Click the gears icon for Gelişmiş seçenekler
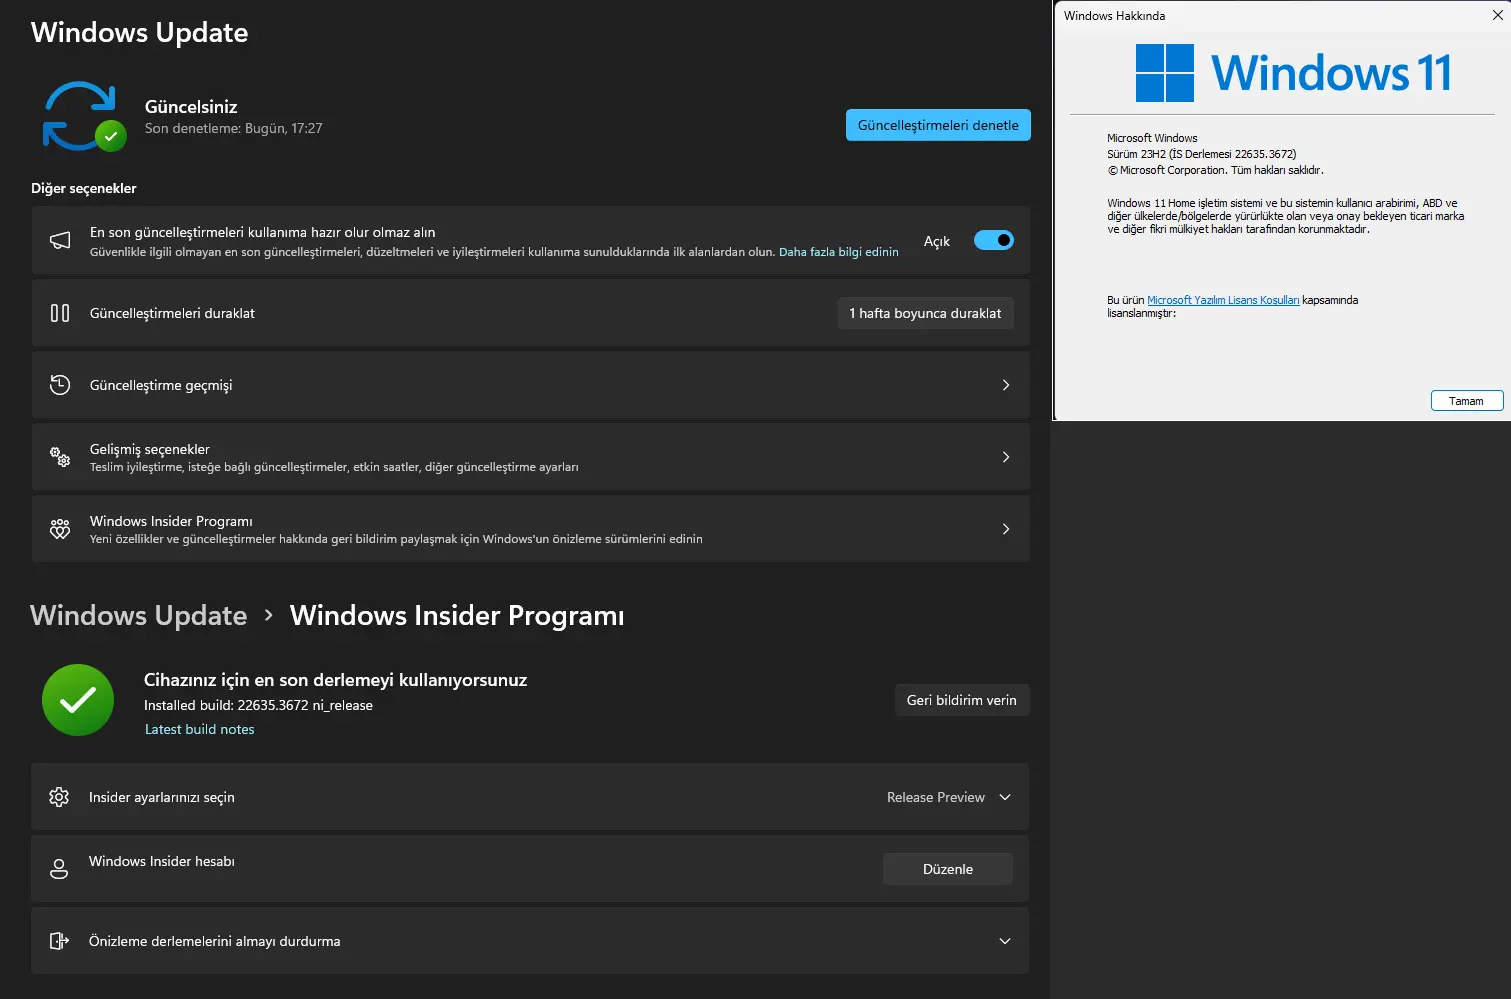This screenshot has height=999, width=1511. pos(60,457)
